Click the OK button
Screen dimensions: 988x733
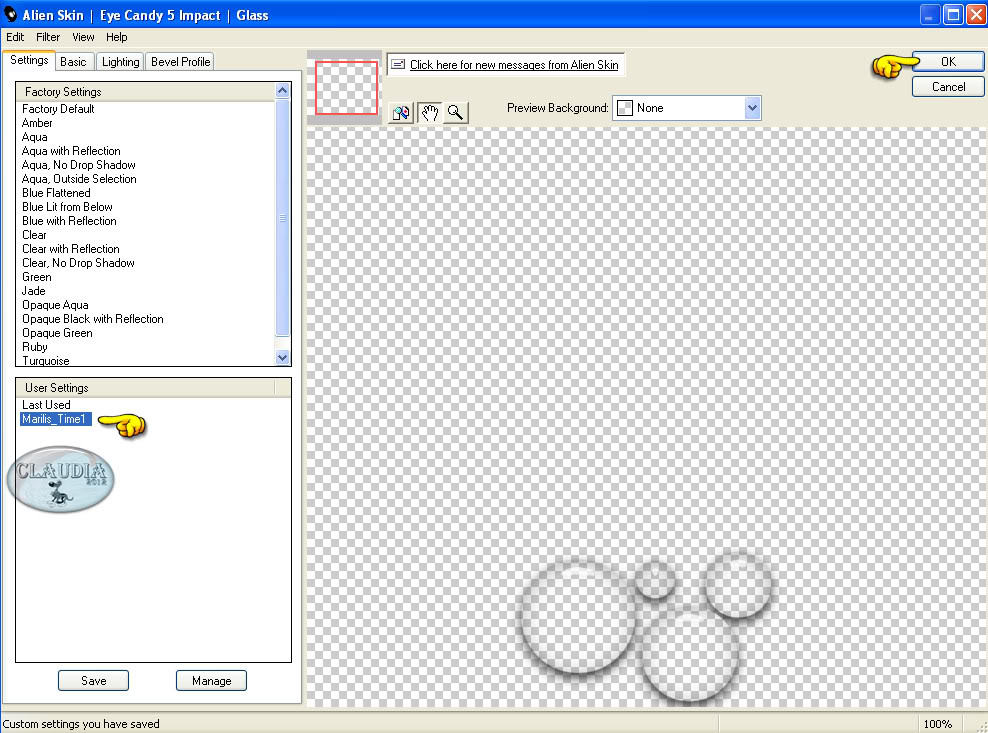(948, 62)
